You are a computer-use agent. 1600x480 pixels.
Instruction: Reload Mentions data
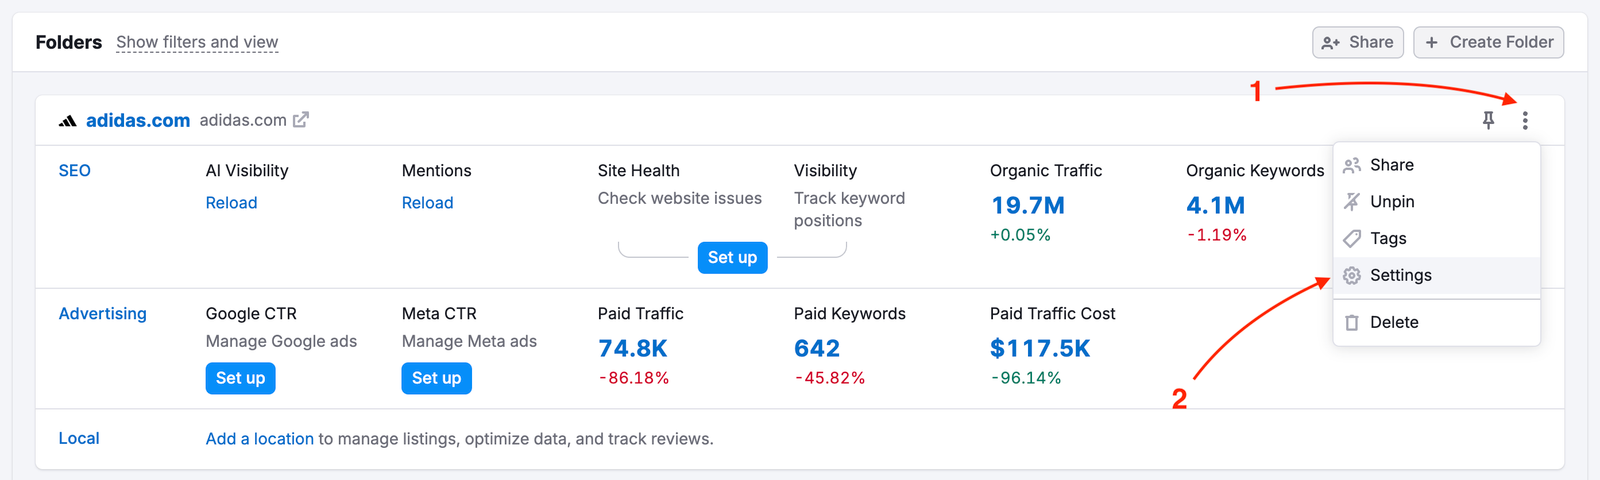pos(427,203)
